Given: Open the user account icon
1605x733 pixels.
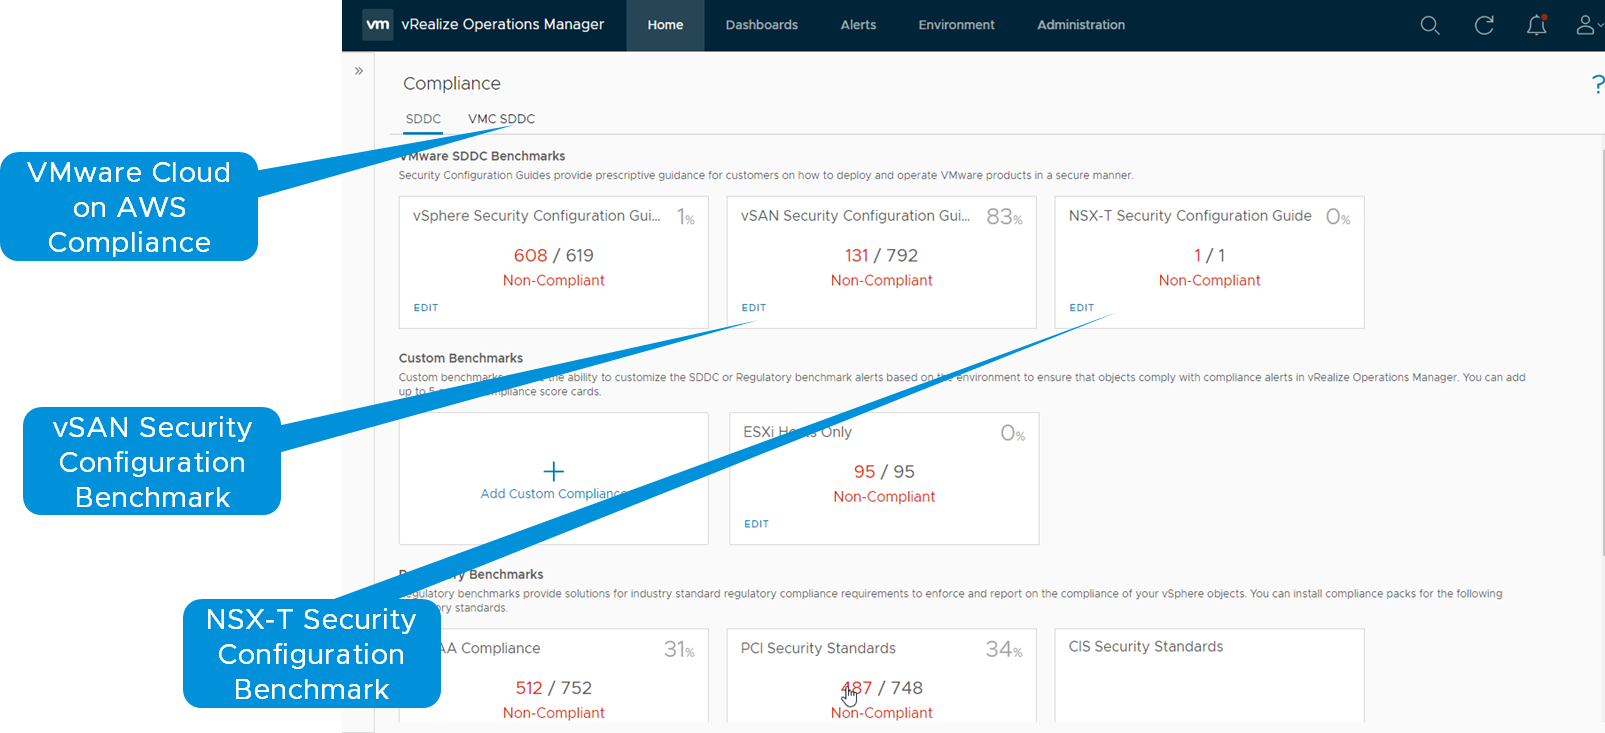Looking at the screenshot, I should (x=1586, y=26).
